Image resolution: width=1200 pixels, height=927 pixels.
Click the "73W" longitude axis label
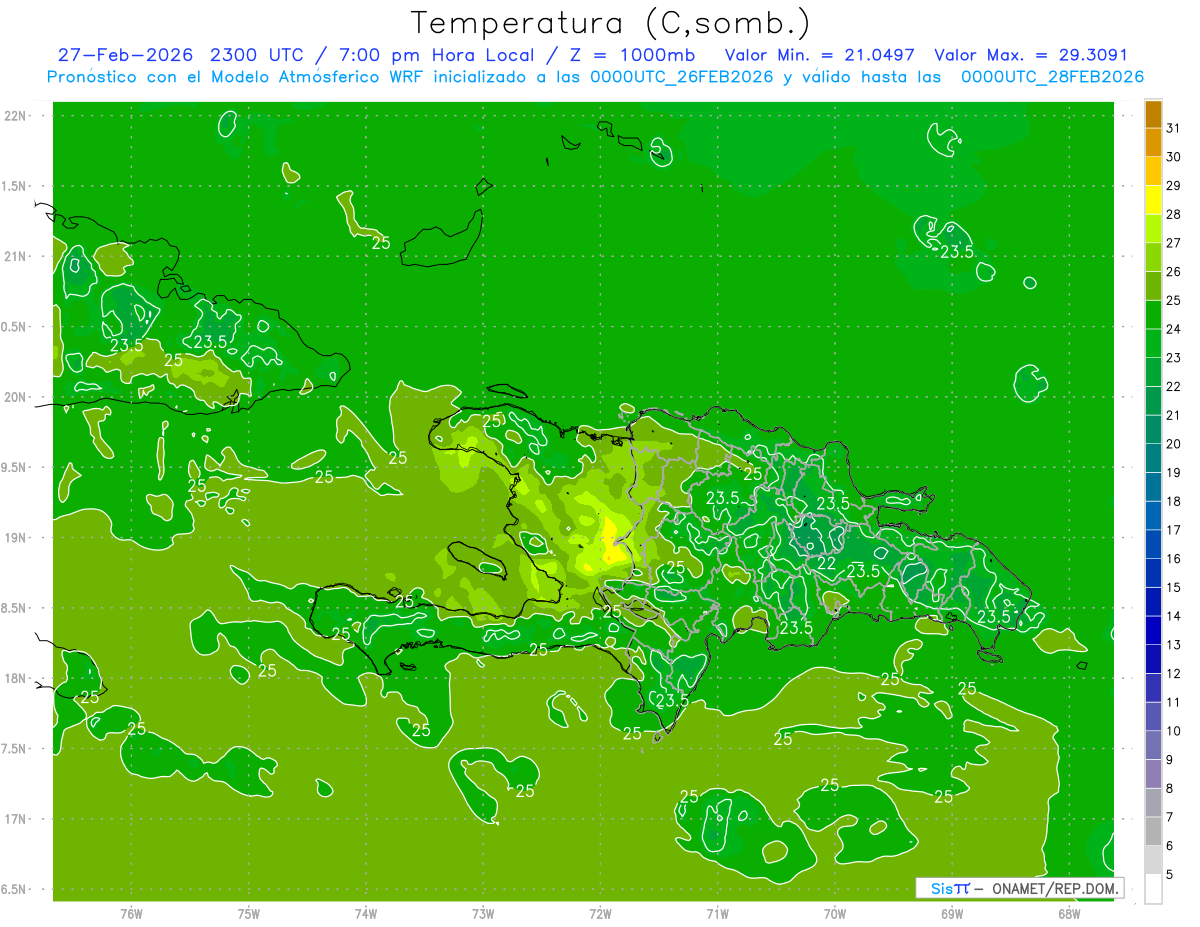[x=483, y=913]
